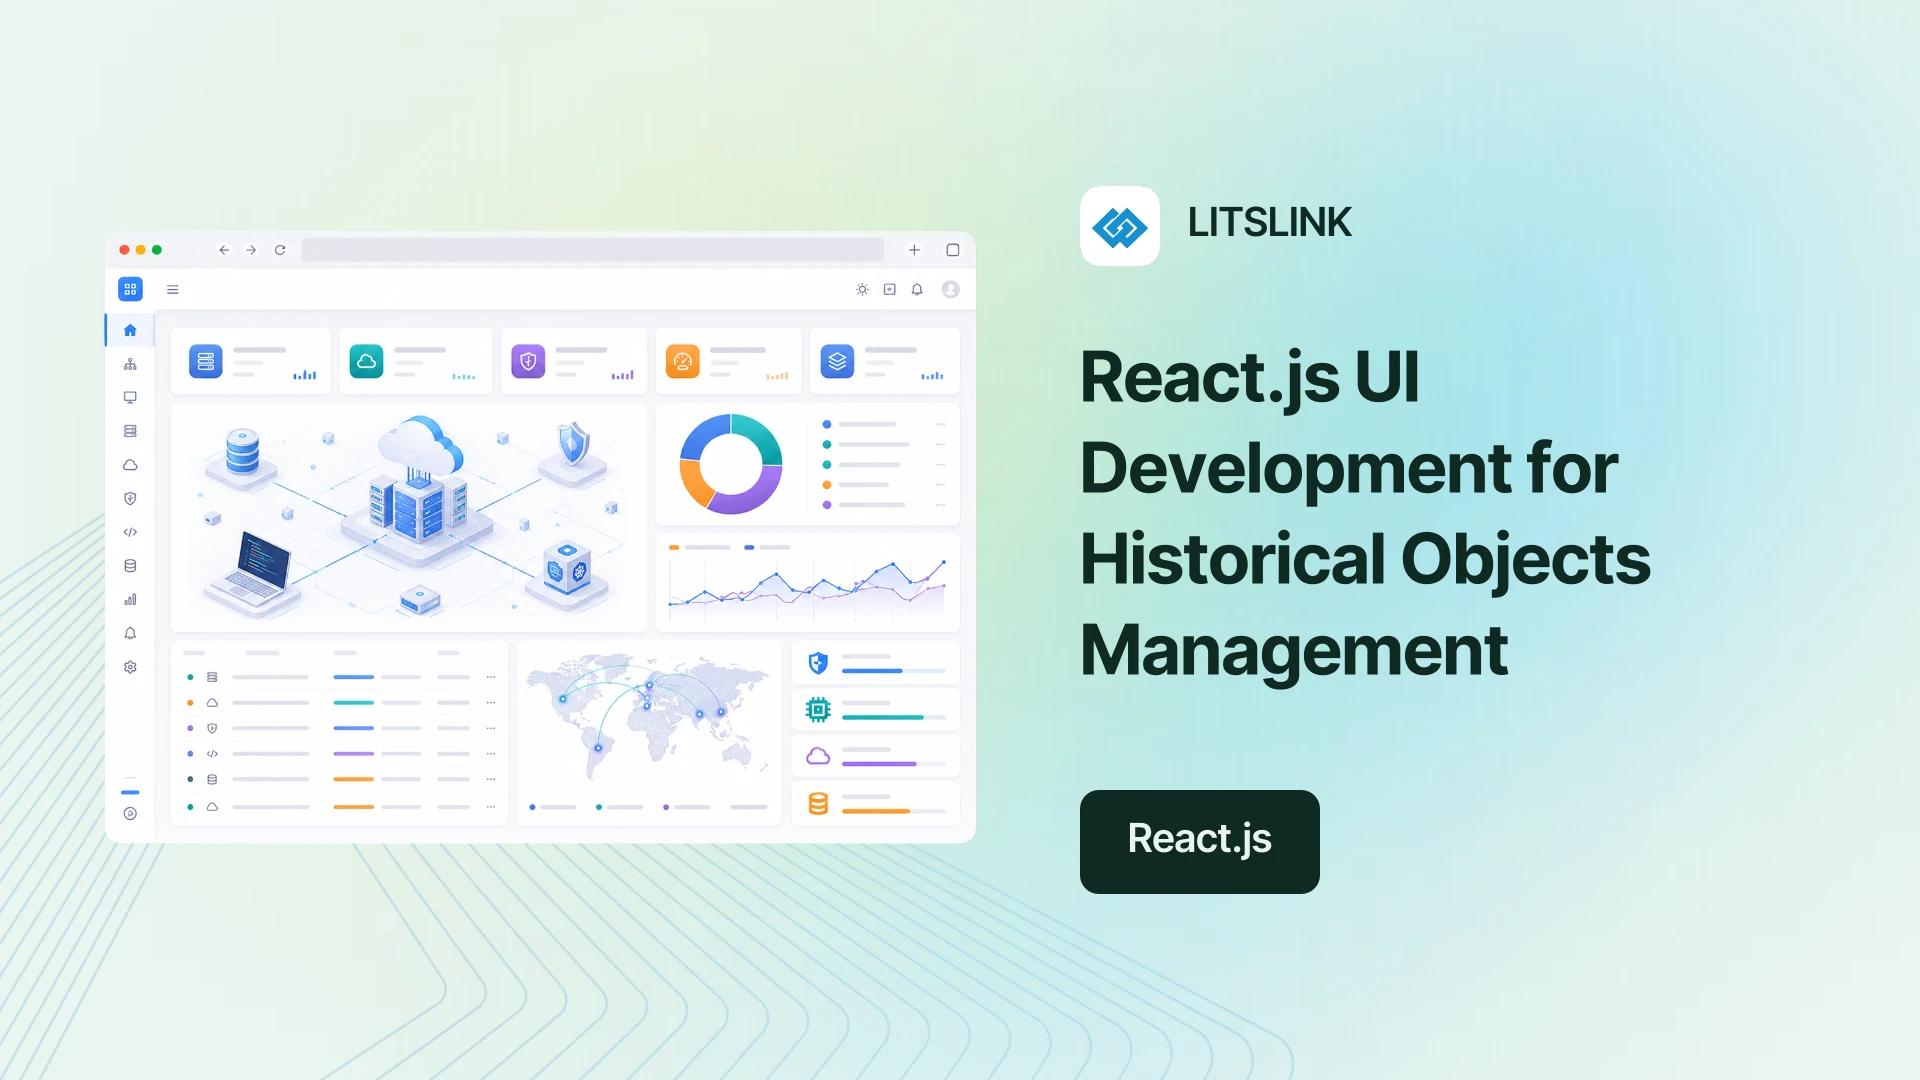
Task: Open the orange gauge stat card
Action: tap(728, 361)
